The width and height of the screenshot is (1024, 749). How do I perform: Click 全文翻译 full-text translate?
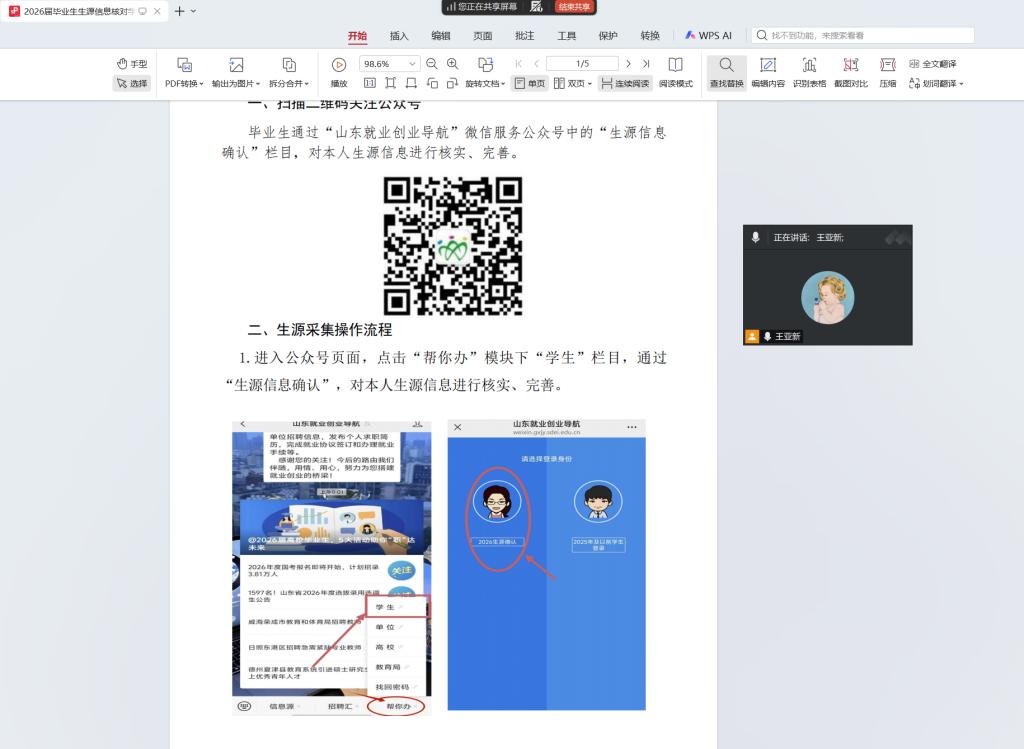coord(933,63)
